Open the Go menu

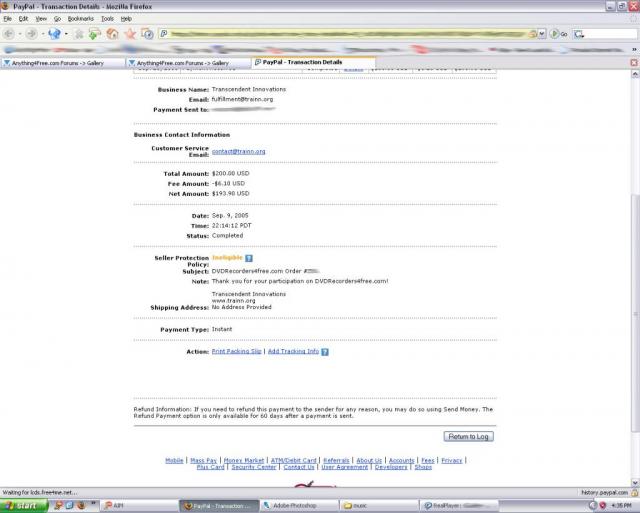pos(57,19)
